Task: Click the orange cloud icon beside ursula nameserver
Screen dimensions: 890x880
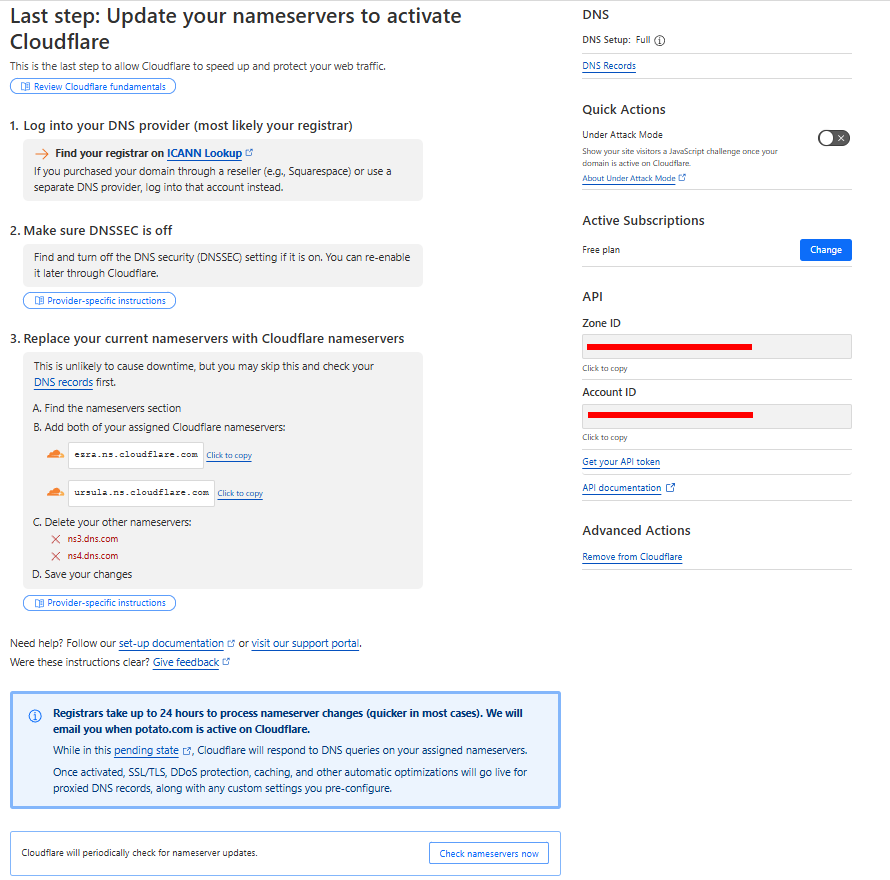Action: [x=55, y=492]
